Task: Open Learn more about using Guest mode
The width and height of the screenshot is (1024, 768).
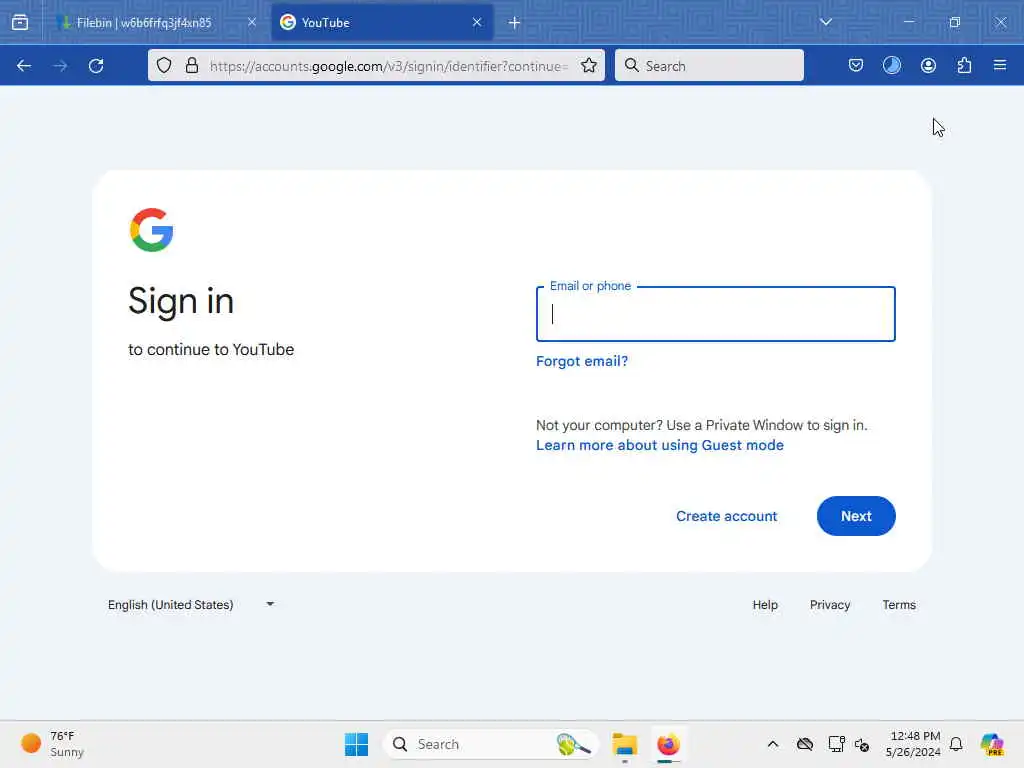Action: (x=660, y=445)
